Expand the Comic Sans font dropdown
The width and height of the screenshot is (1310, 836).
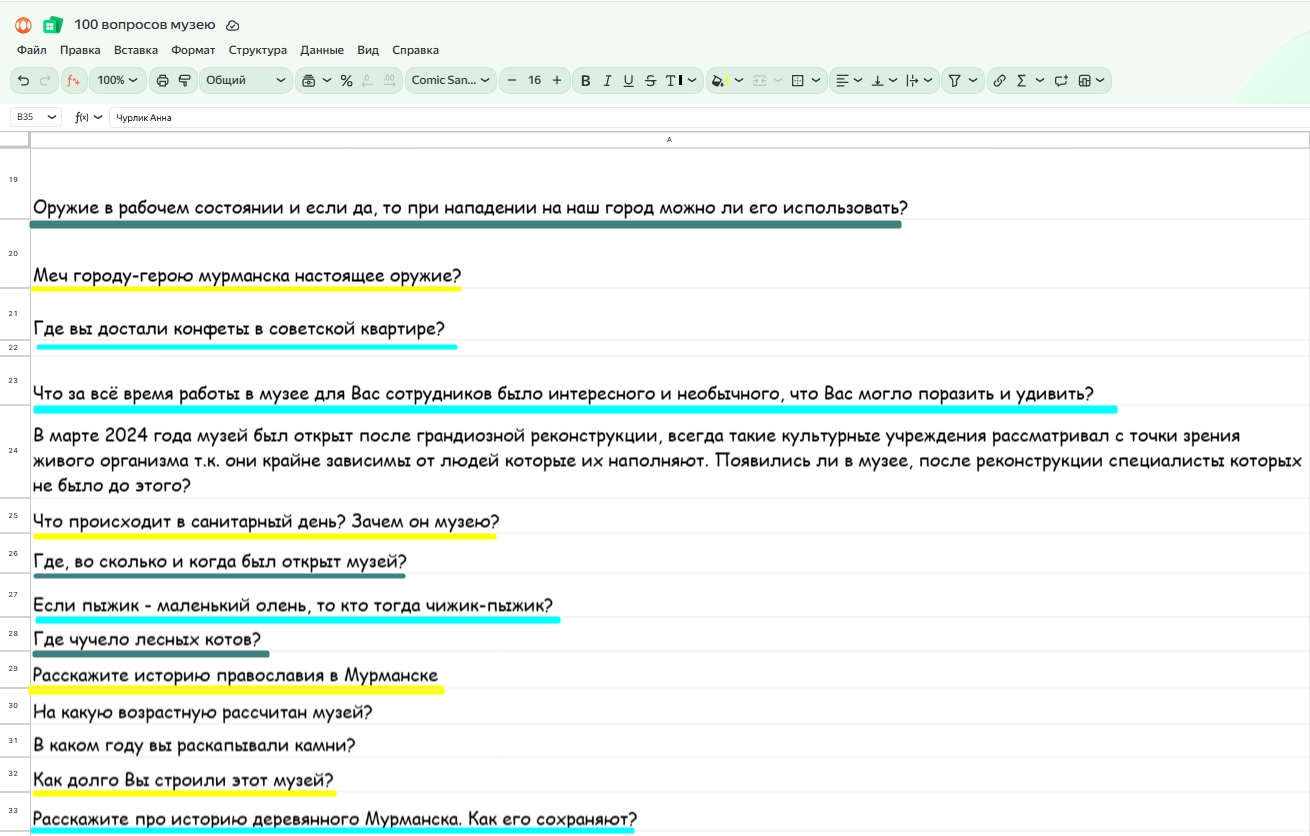pyautogui.click(x=451, y=80)
